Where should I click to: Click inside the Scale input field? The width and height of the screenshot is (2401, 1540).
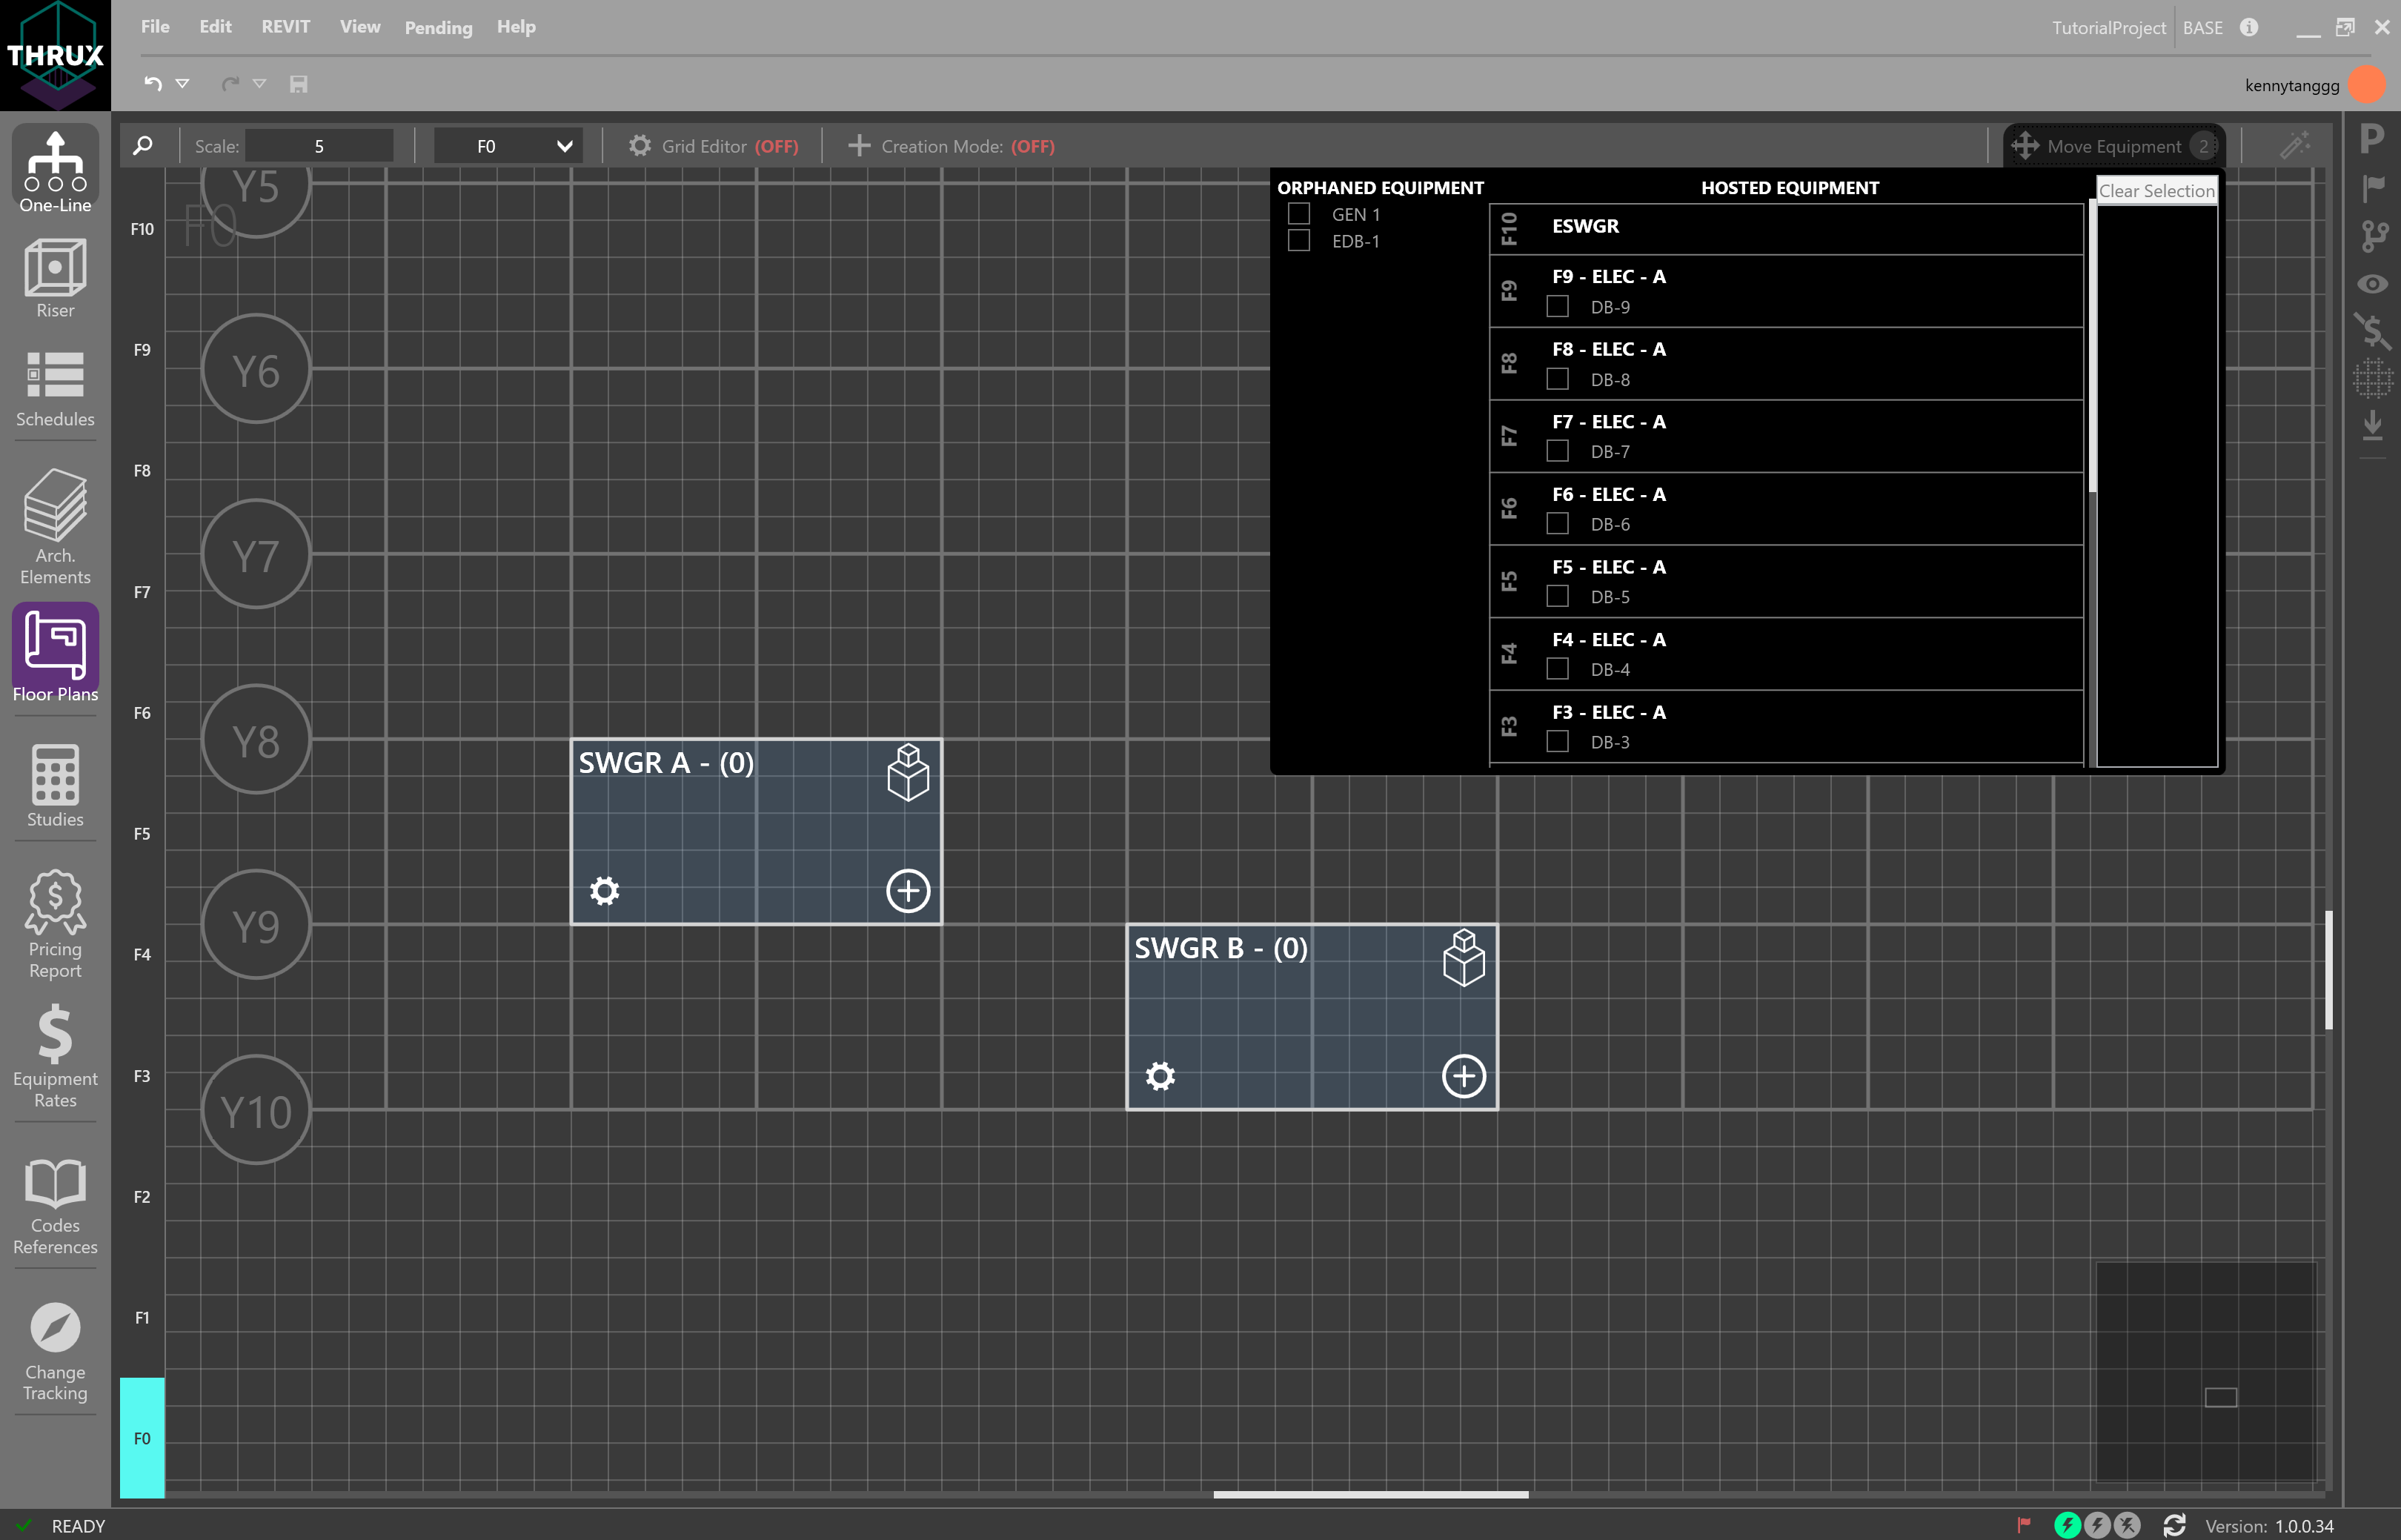click(x=319, y=145)
